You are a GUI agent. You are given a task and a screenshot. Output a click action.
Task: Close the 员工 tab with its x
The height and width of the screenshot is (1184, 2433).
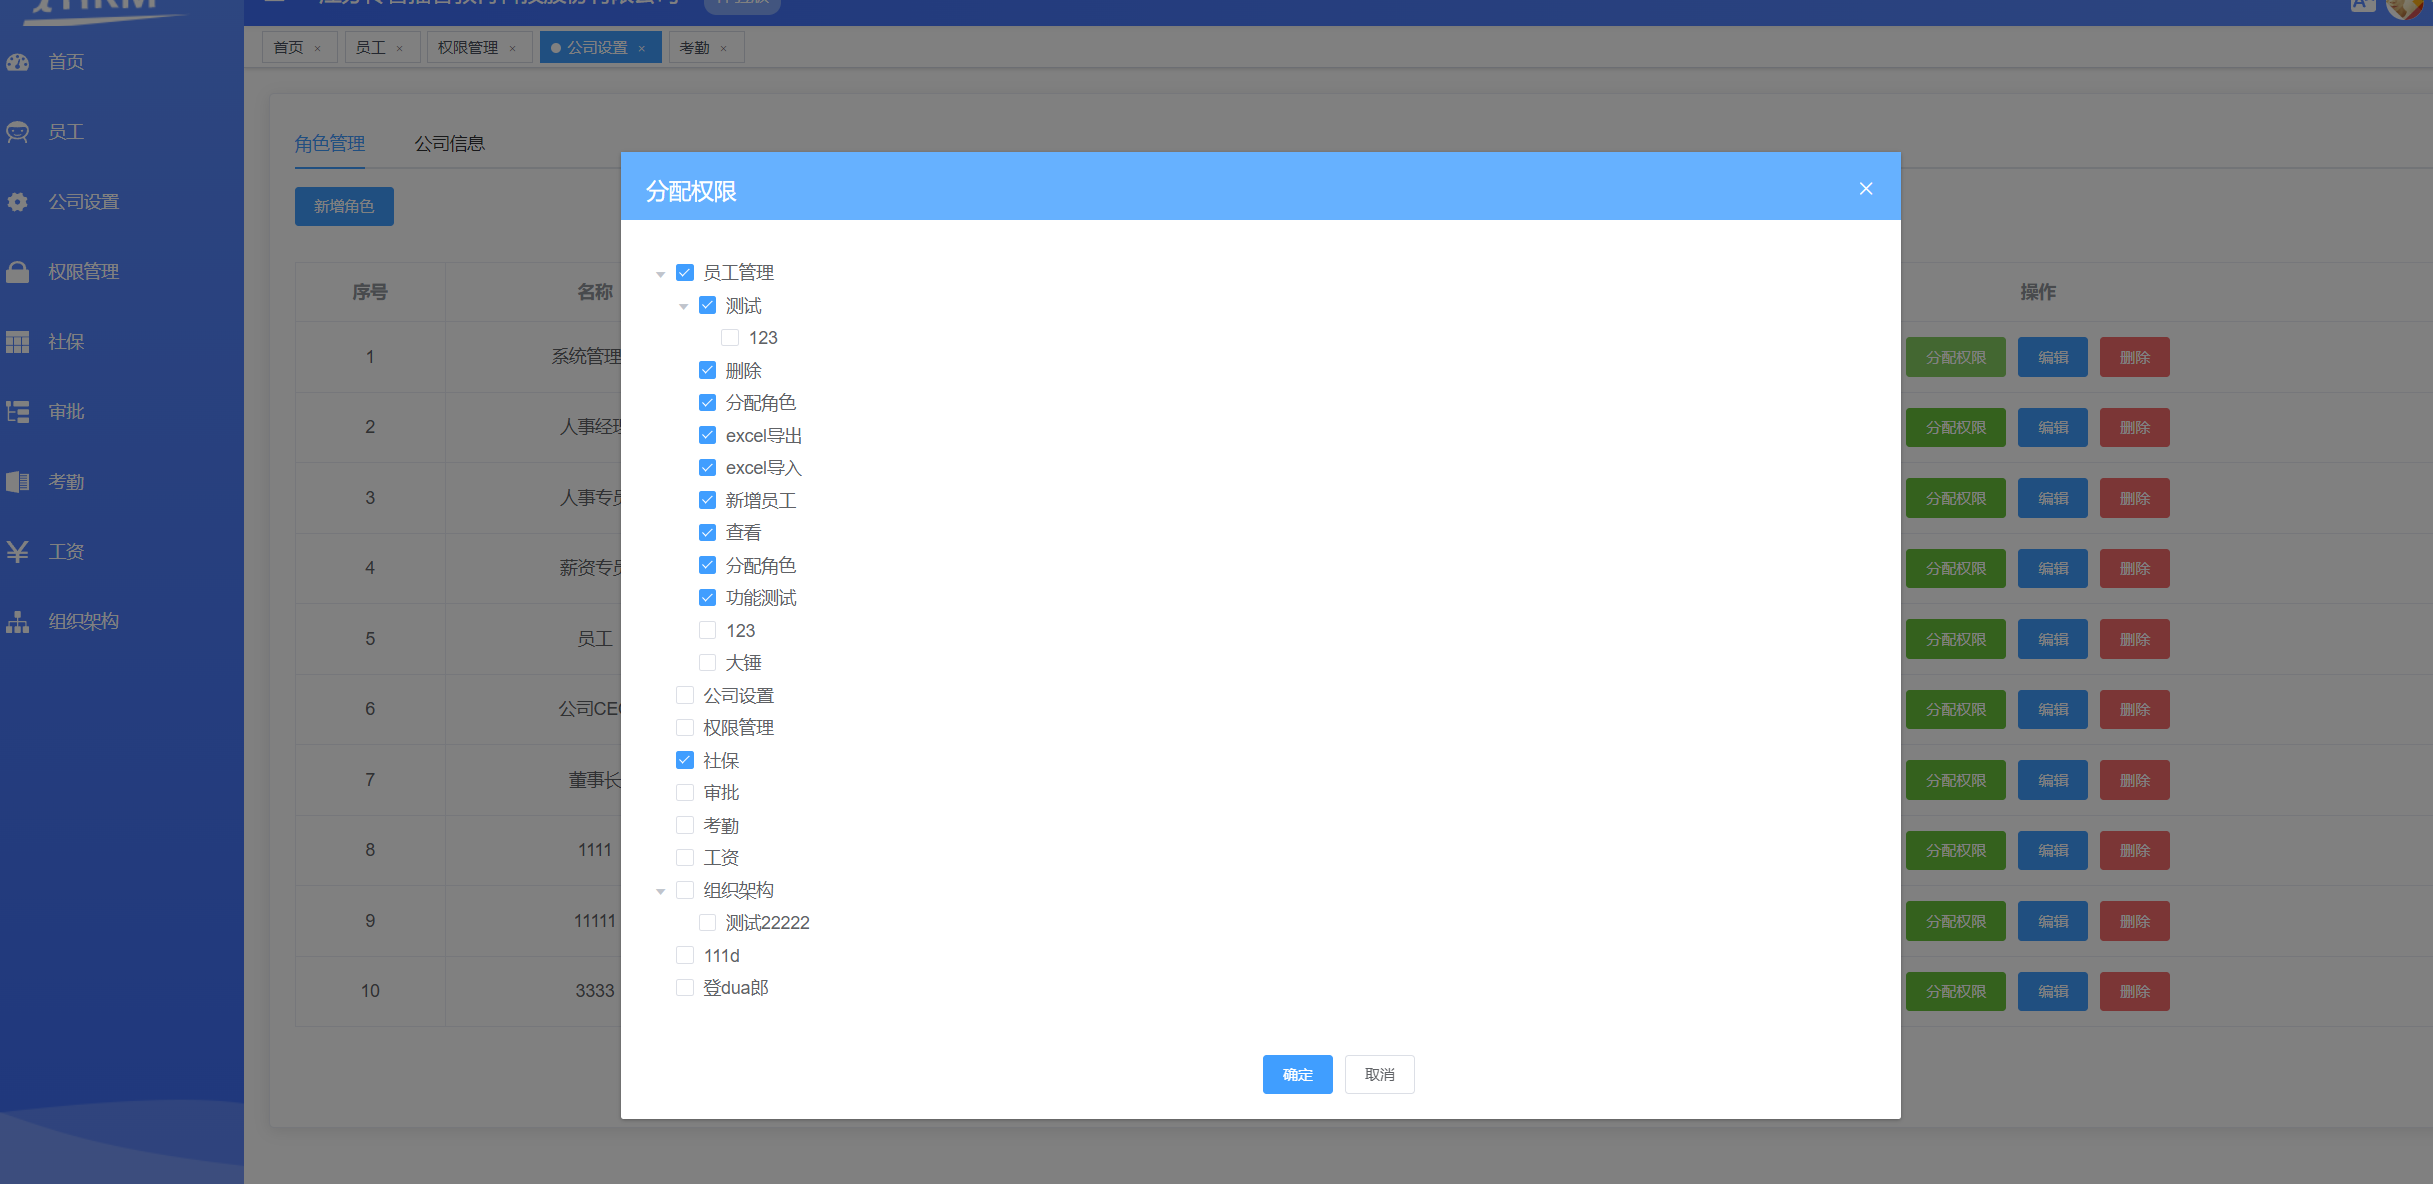(400, 48)
